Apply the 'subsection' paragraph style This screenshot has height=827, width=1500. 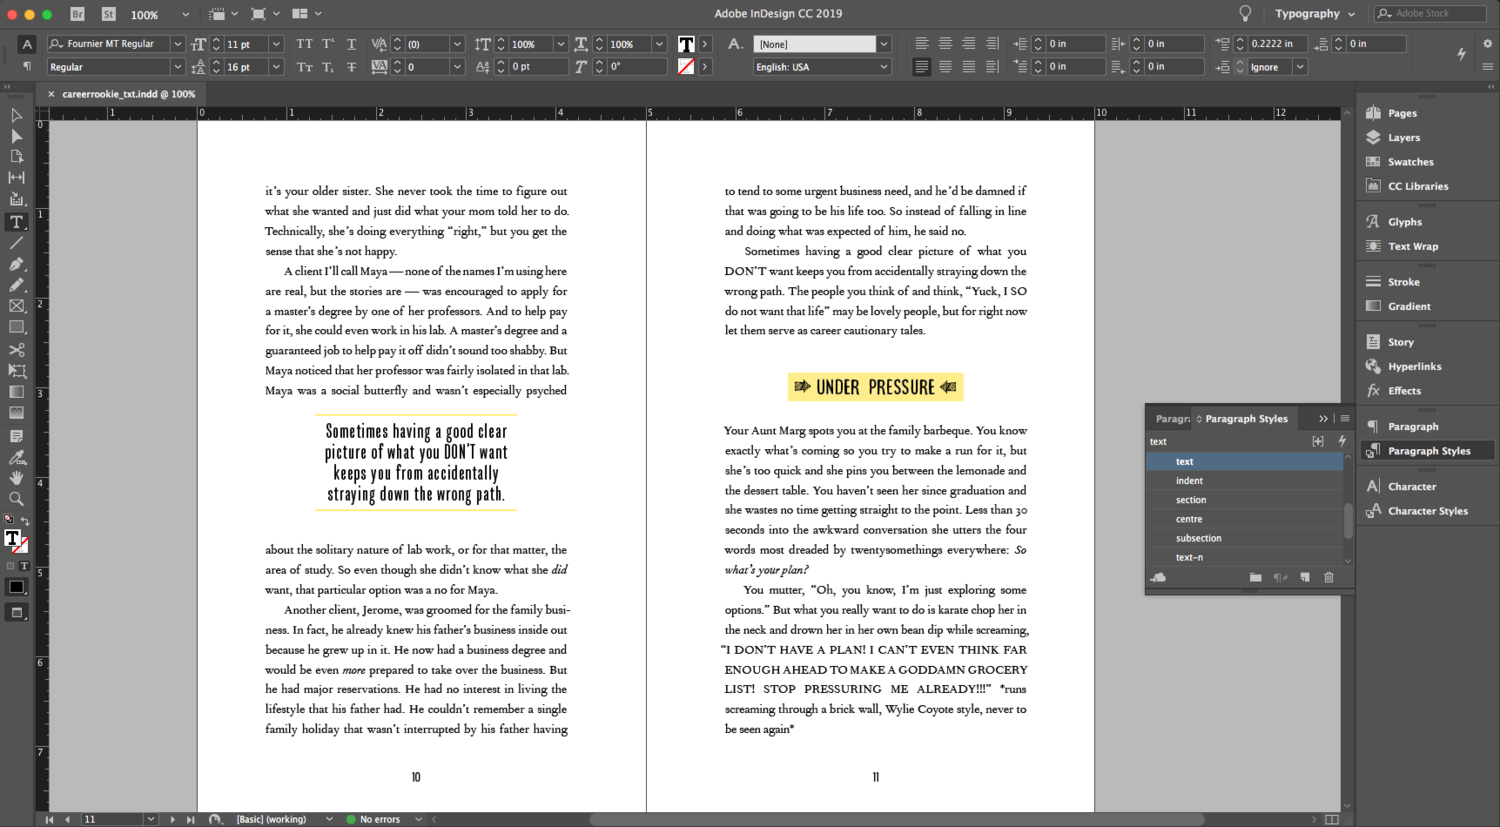pyautogui.click(x=1198, y=538)
